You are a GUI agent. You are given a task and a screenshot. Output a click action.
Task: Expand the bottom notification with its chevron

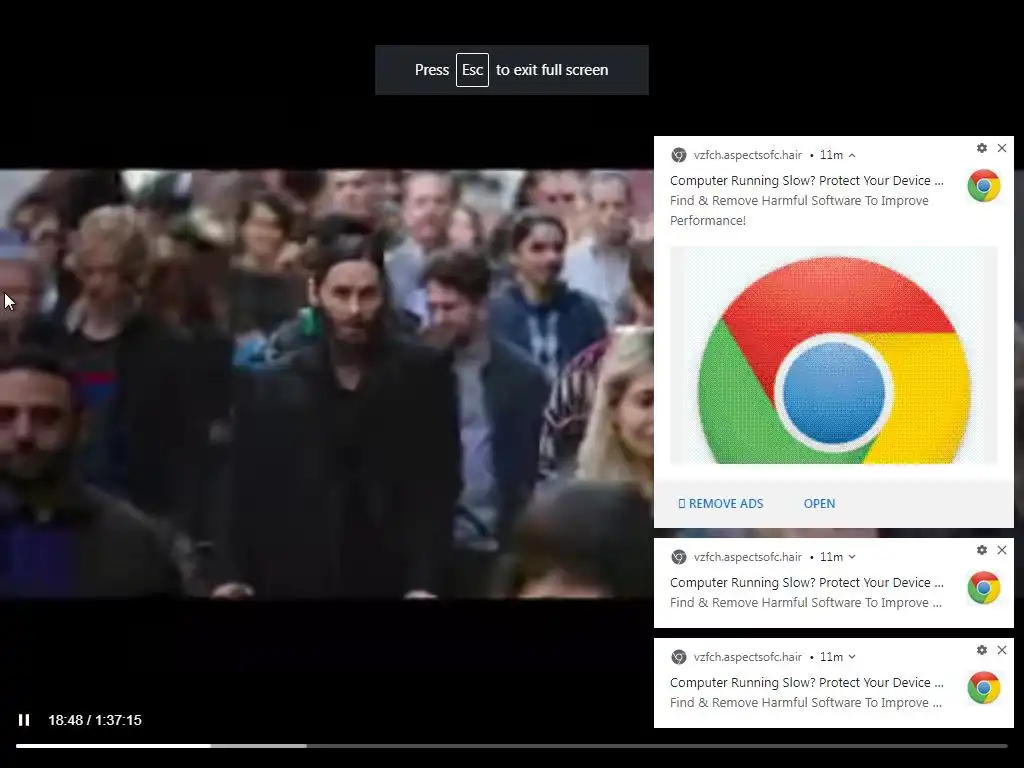(852, 657)
